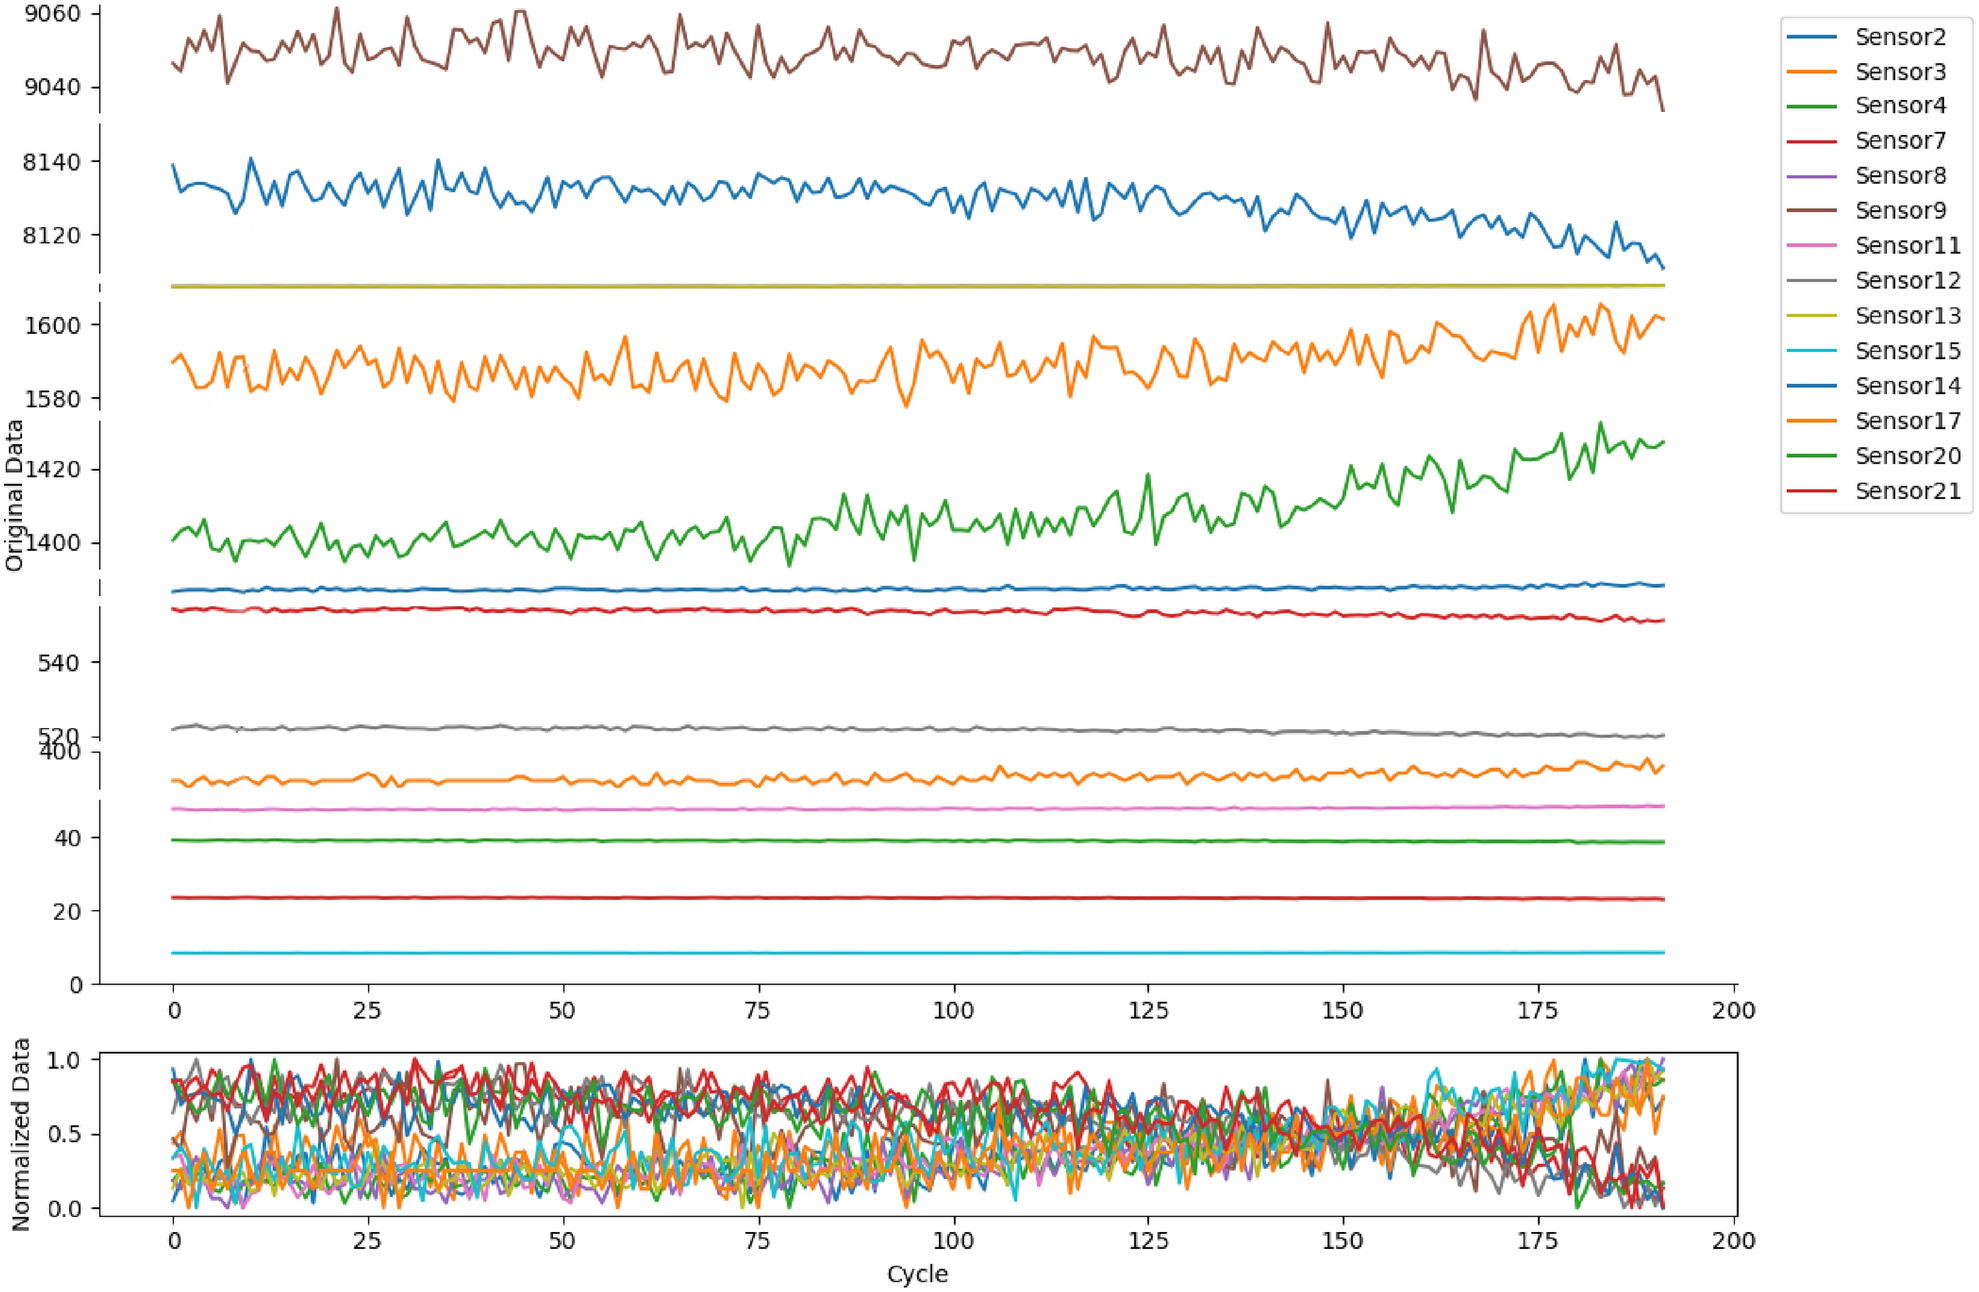The width and height of the screenshot is (1979, 1292).
Task: Click the 100 tick on upper x-axis
Action: coord(952,1010)
